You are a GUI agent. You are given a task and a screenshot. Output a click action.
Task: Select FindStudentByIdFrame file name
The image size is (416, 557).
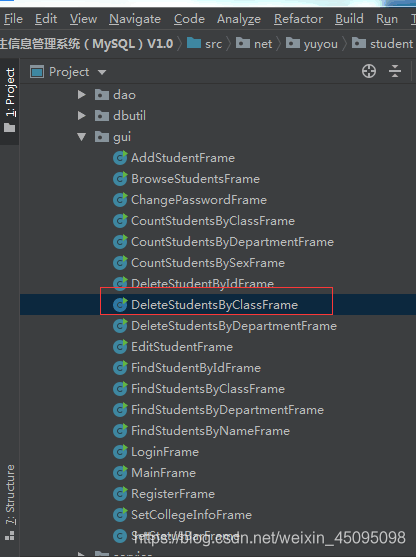(196, 368)
